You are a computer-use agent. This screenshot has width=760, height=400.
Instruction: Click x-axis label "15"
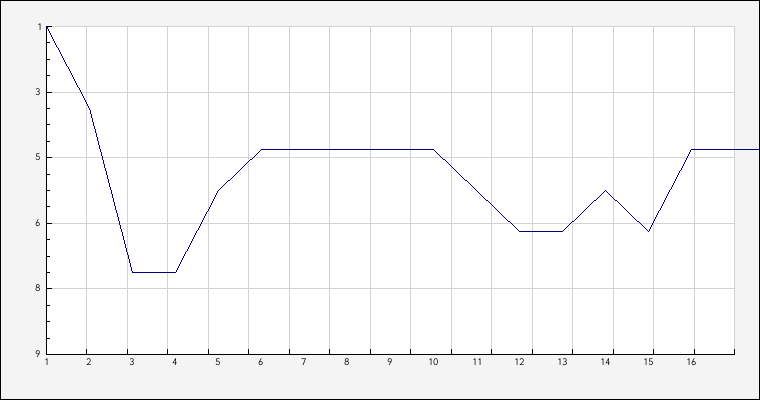pyautogui.click(x=649, y=362)
